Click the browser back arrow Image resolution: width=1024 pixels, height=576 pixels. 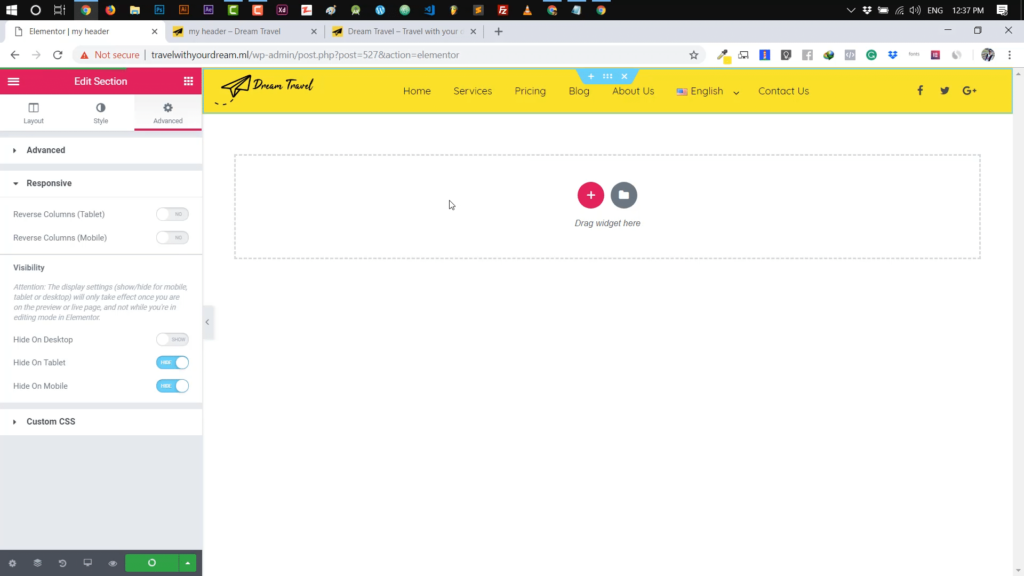click(x=14, y=55)
